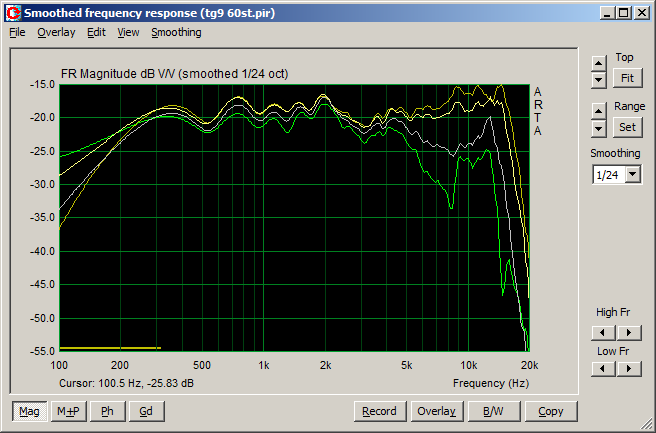This screenshot has width=656, height=433.
Task: Toggle B/W display button
Action: [x=493, y=412]
